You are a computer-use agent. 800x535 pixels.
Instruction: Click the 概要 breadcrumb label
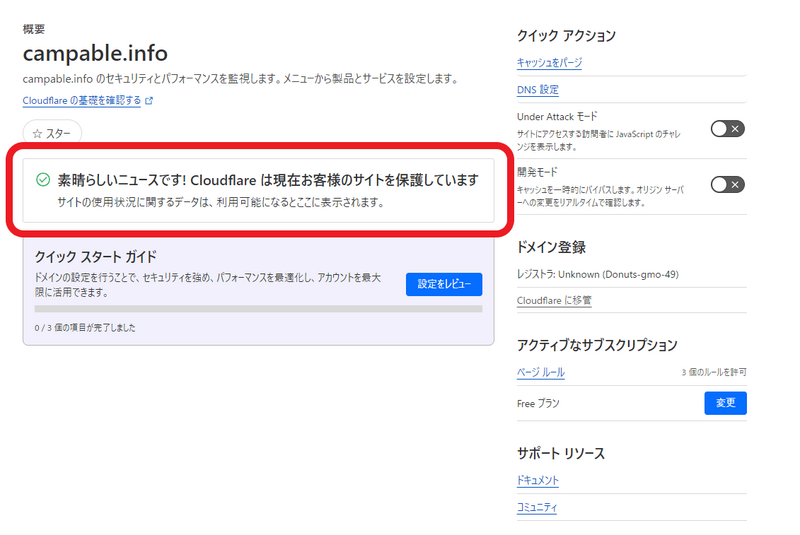(34, 29)
